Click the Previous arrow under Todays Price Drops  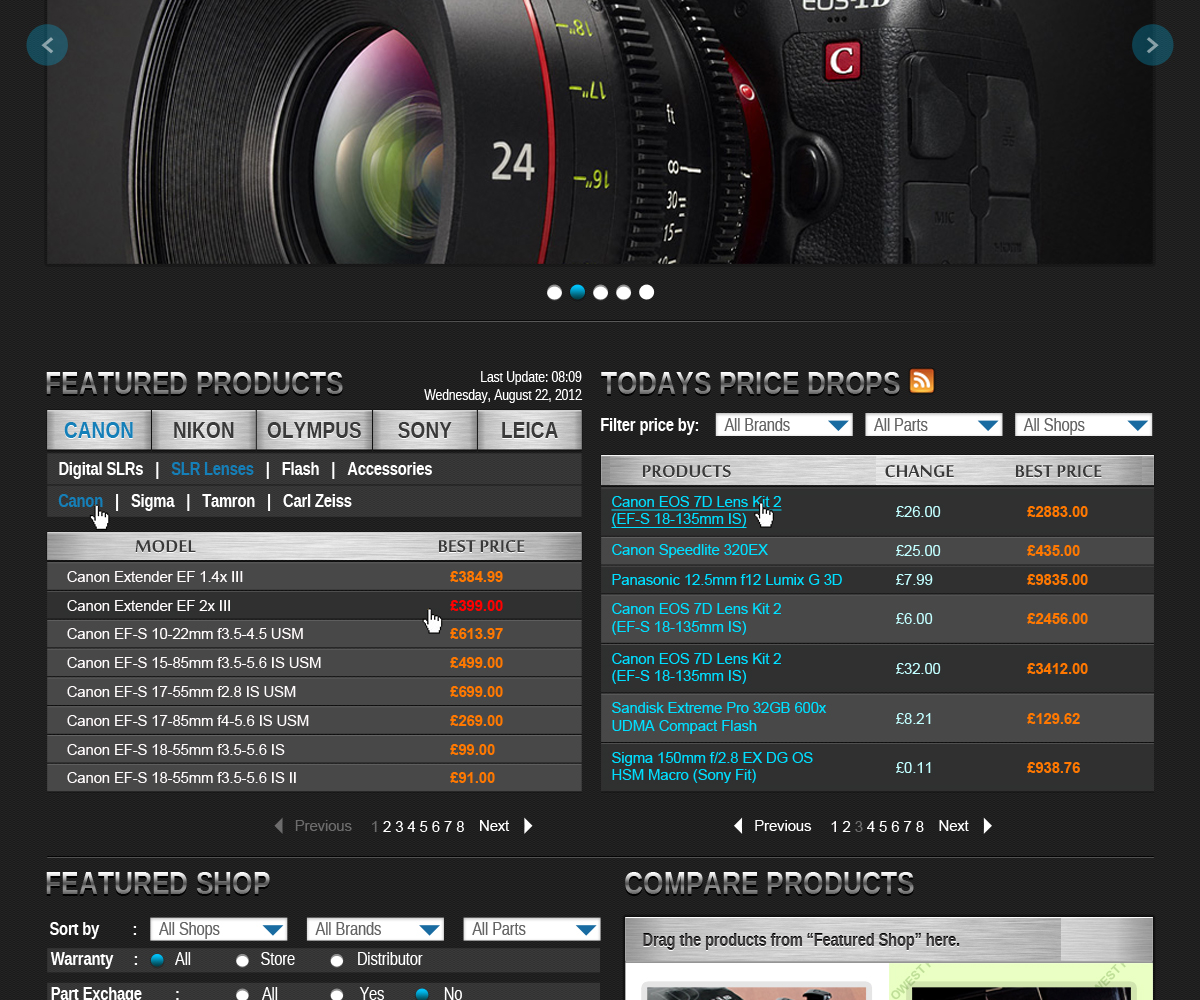[x=738, y=826]
